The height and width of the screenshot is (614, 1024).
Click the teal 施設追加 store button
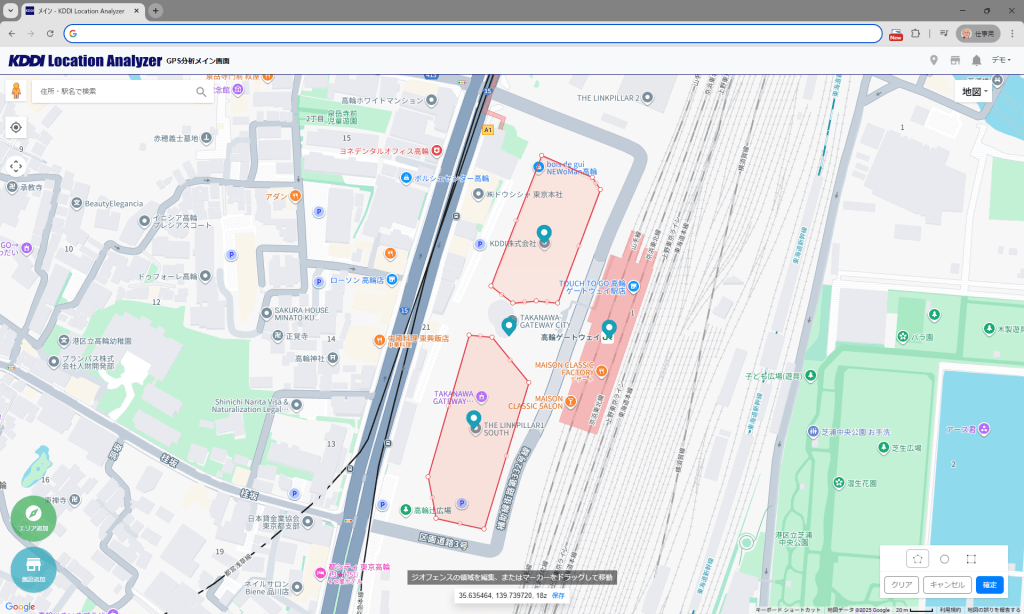click(x=33, y=570)
